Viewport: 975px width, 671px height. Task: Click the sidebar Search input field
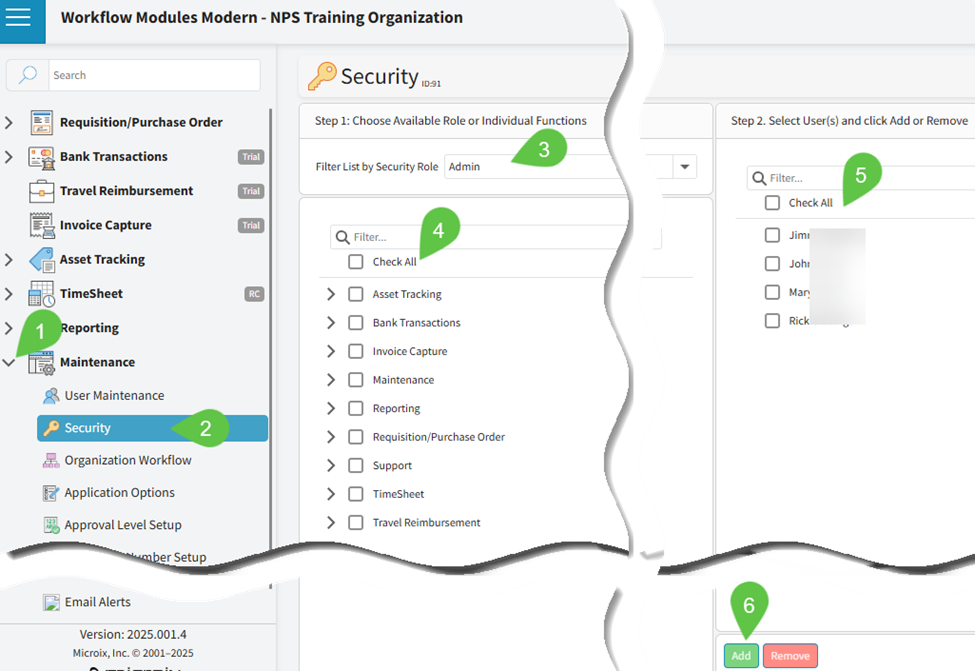(150, 75)
